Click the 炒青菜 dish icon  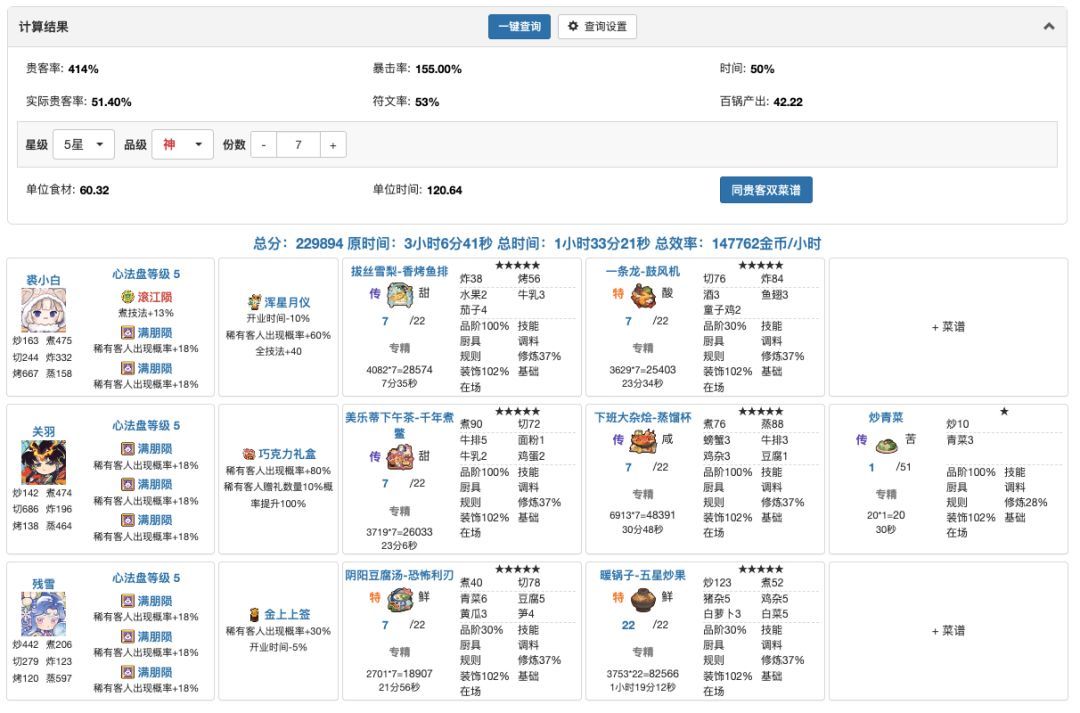pyautogui.click(x=886, y=444)
